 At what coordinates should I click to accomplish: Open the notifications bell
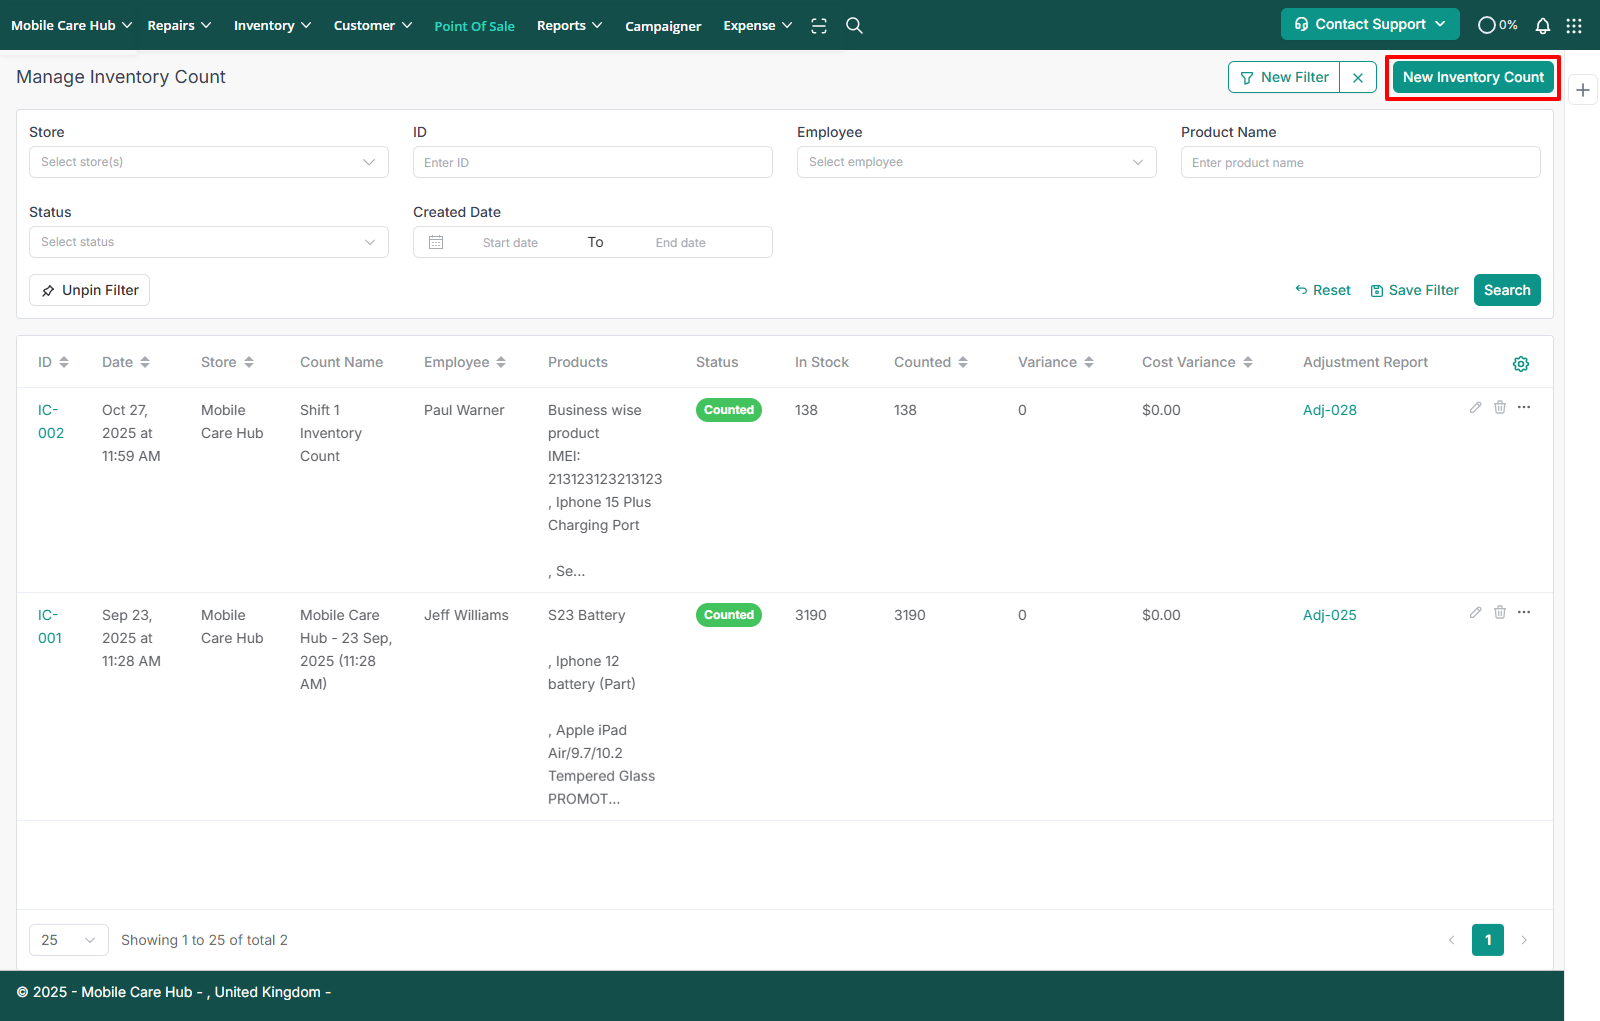coord(1543,26)
